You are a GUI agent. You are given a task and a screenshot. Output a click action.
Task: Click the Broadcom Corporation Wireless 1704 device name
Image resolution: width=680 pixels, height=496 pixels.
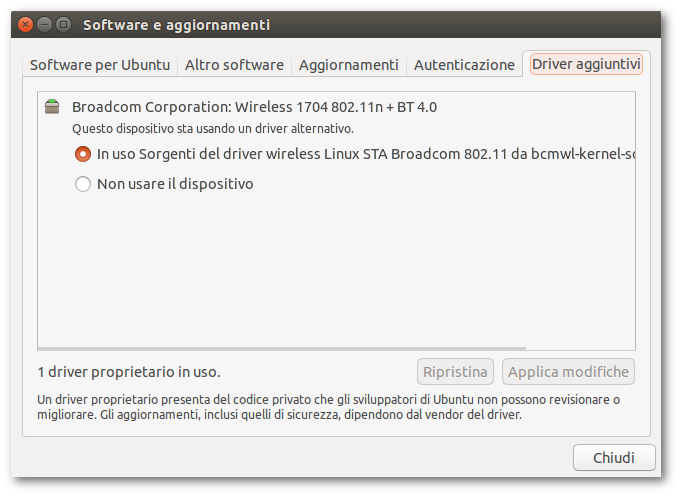(x=254, y=107)
